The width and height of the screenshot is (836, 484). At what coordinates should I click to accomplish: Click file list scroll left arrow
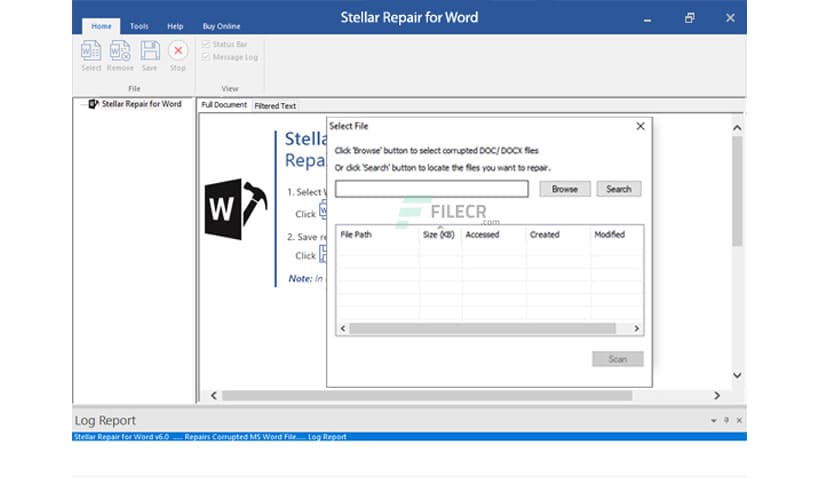pos(343,328)
